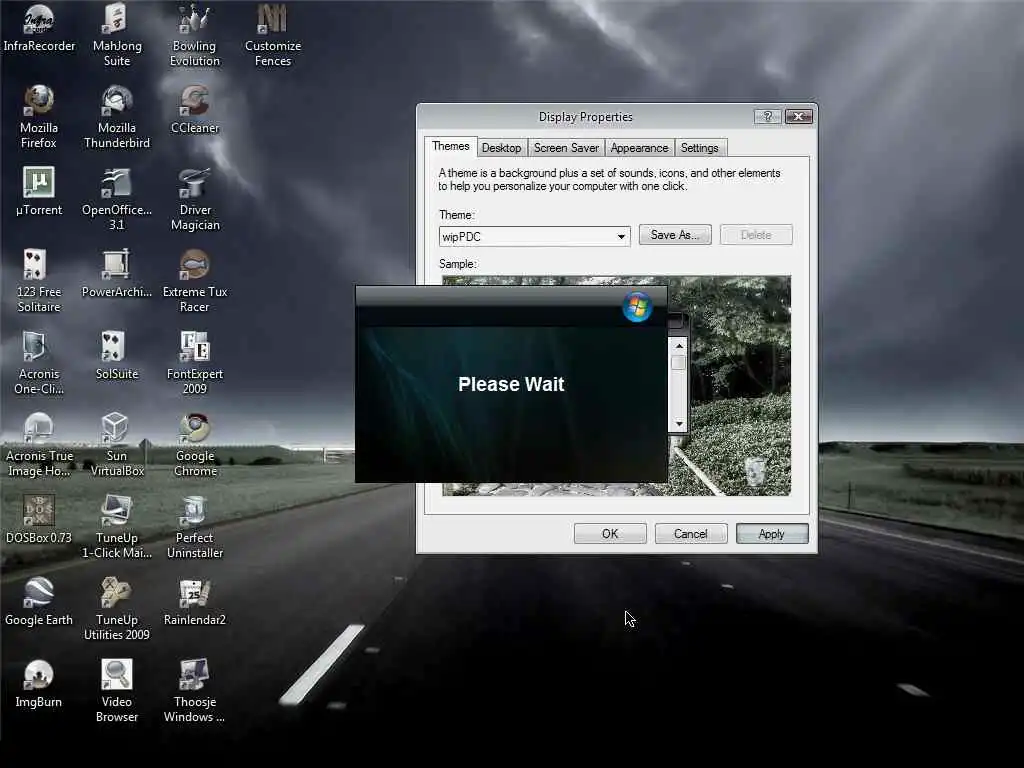
Task: Select the µTorrent desktop icon
Action: click(x=39, y=192)
